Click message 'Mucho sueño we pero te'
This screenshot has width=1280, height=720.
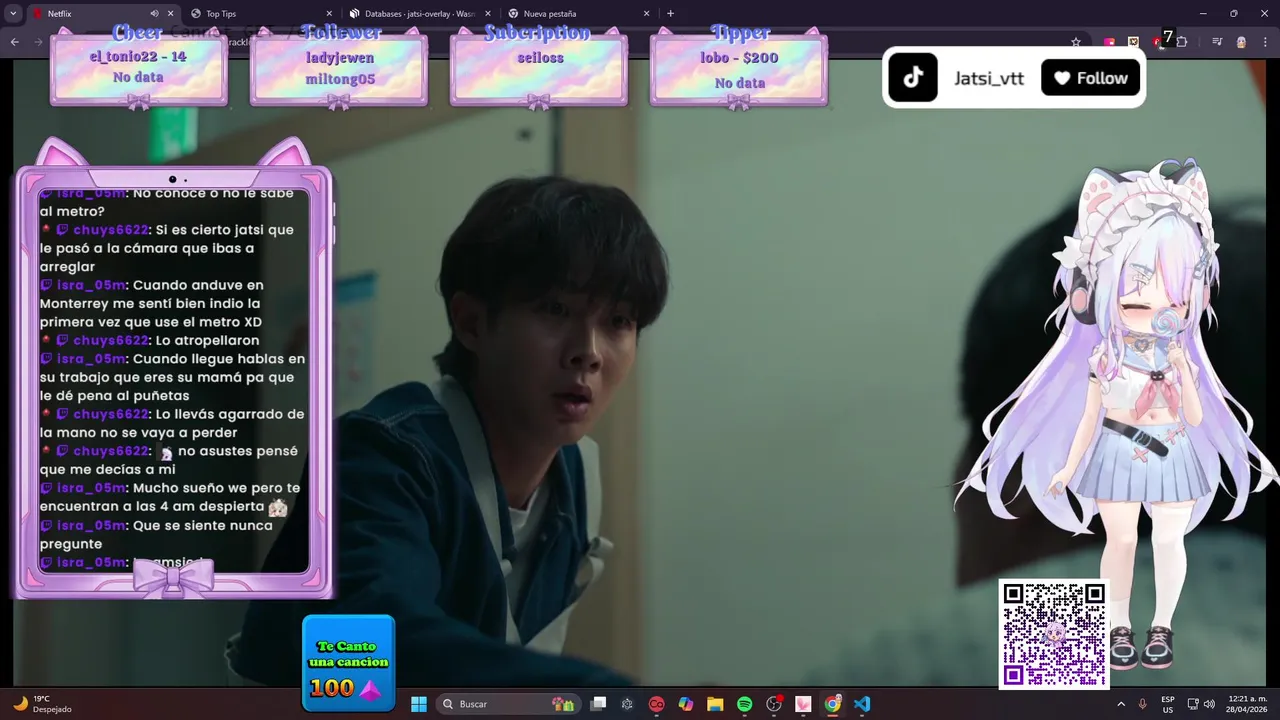coord(172,497)
